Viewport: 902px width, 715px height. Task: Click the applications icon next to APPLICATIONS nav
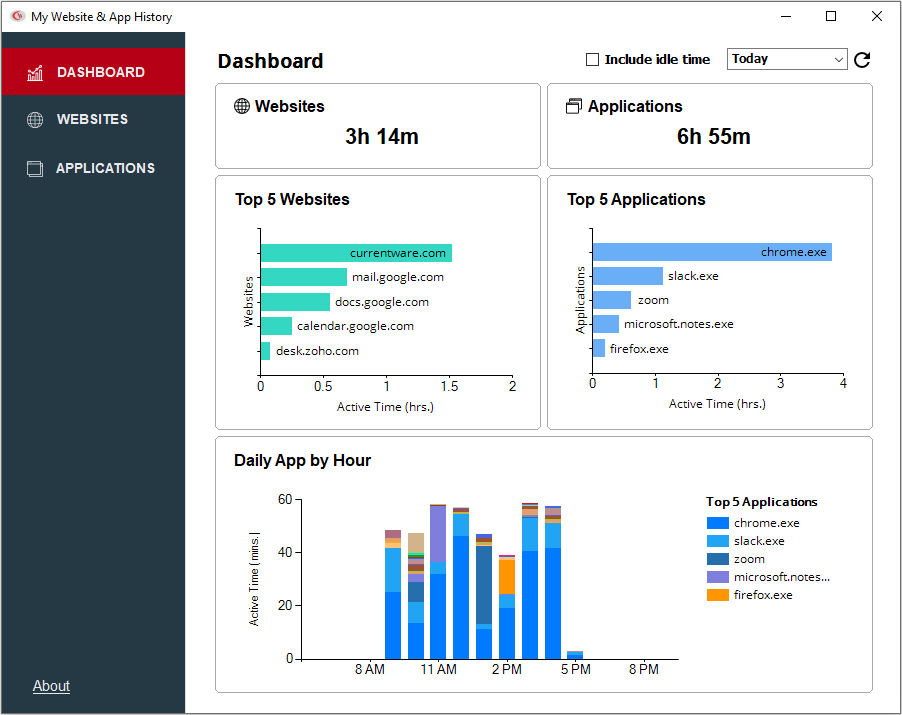[x=36, y=168]
